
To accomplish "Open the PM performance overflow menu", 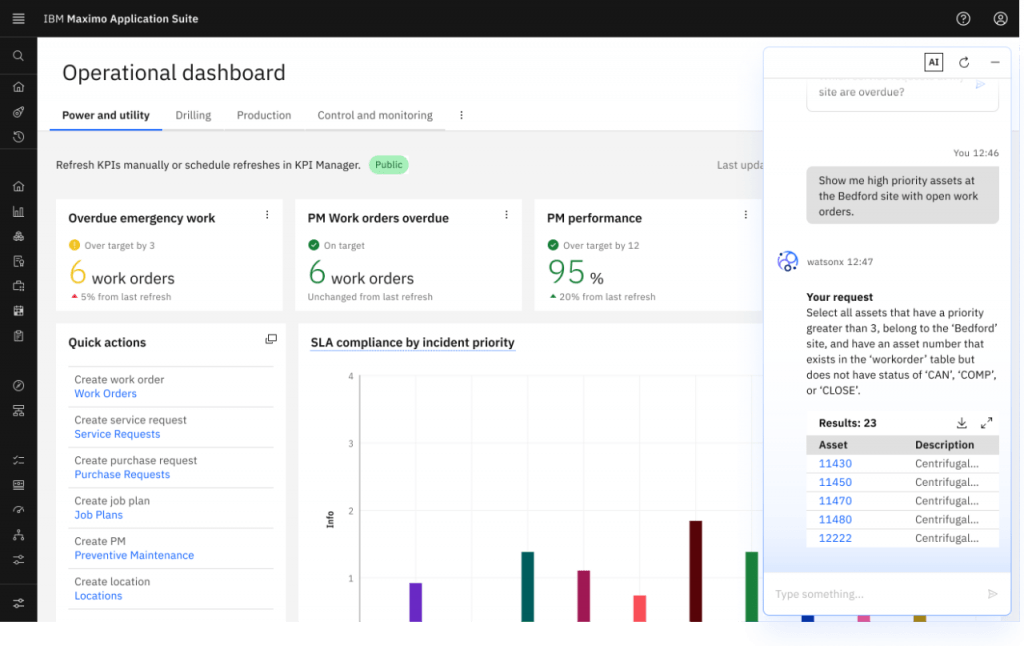I will coord(745,214).
